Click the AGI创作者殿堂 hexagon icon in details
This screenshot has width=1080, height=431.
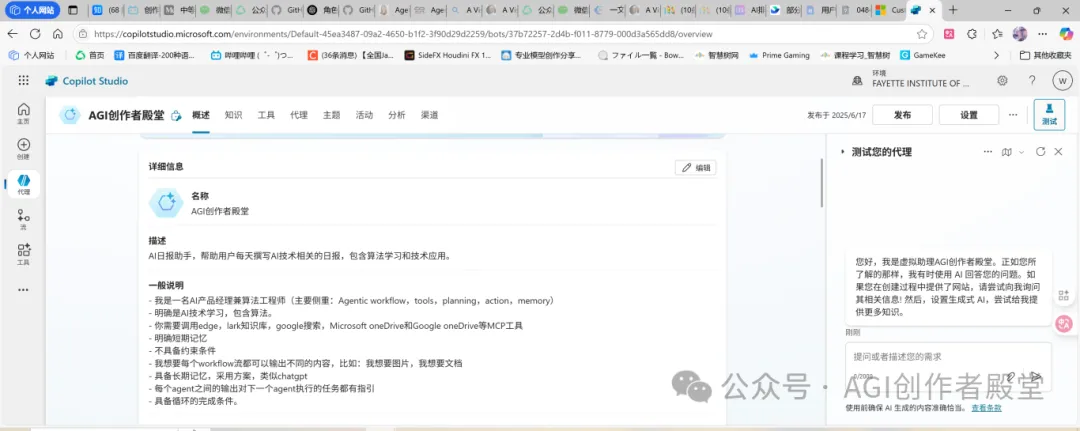click(166, 202)
